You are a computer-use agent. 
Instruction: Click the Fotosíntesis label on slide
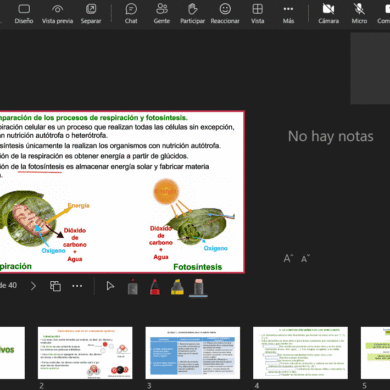[197, 267]
